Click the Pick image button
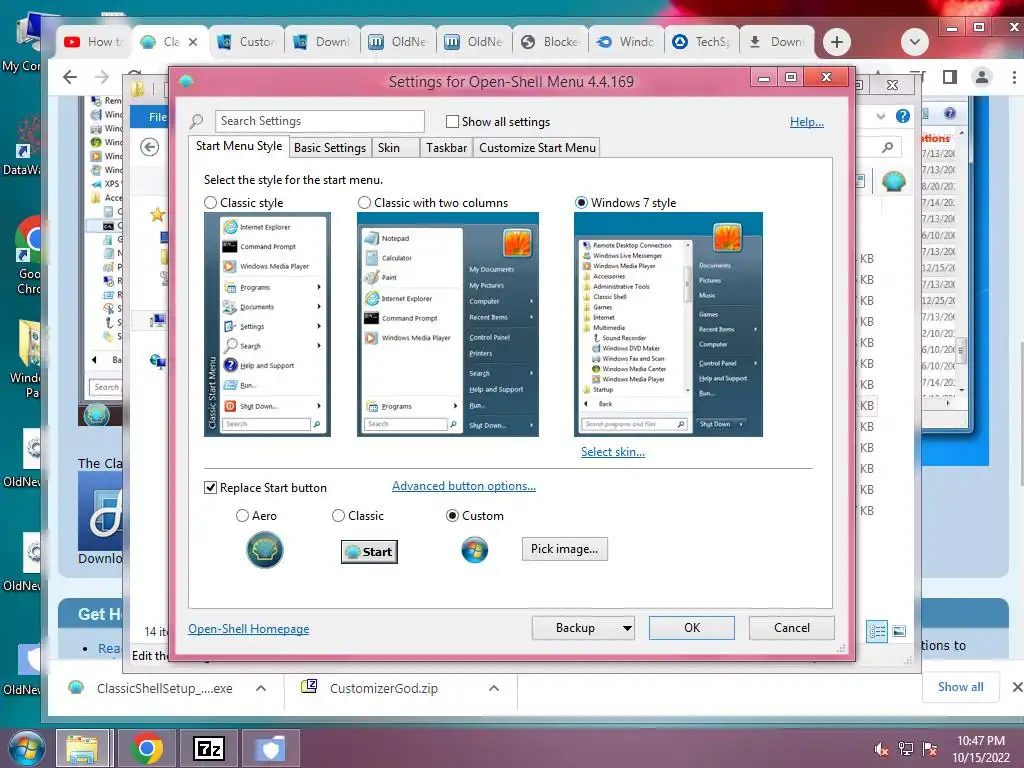 pyautogui.click(x=564, y=549)
